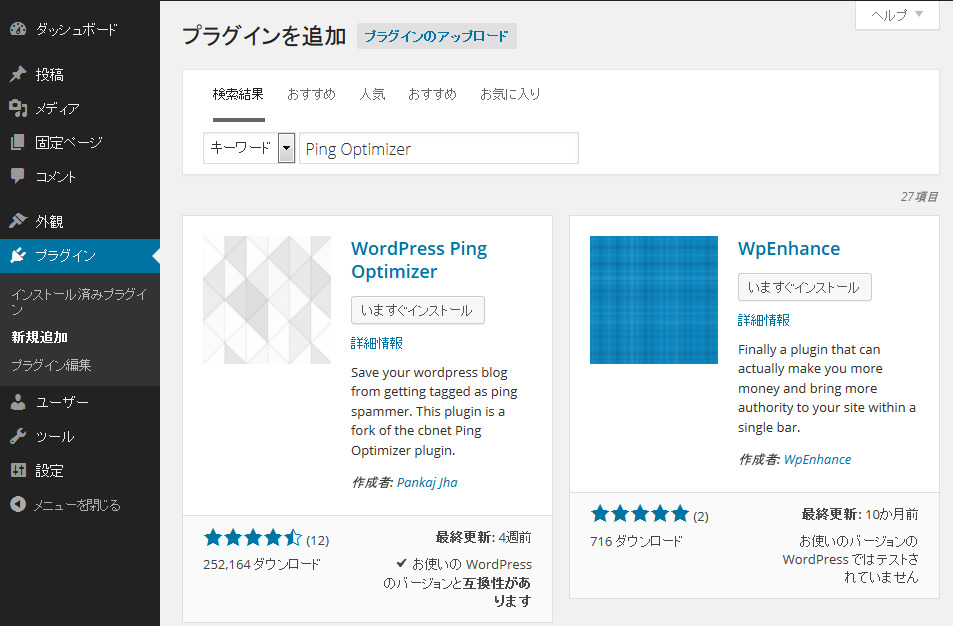Click the wrench icon beside ツール
Viewport: 953px width, 626px height.
[18, 436]
